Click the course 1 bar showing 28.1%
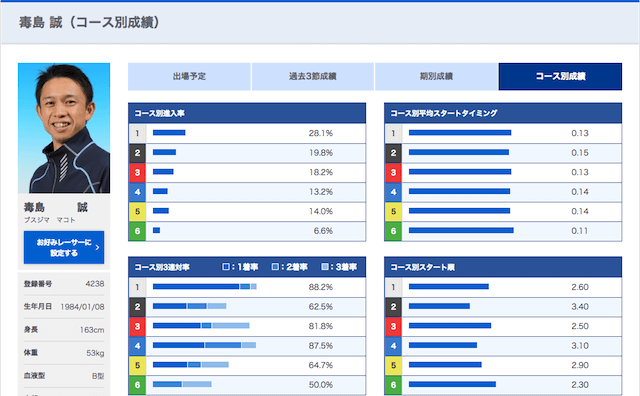 [x=169, y=133]
